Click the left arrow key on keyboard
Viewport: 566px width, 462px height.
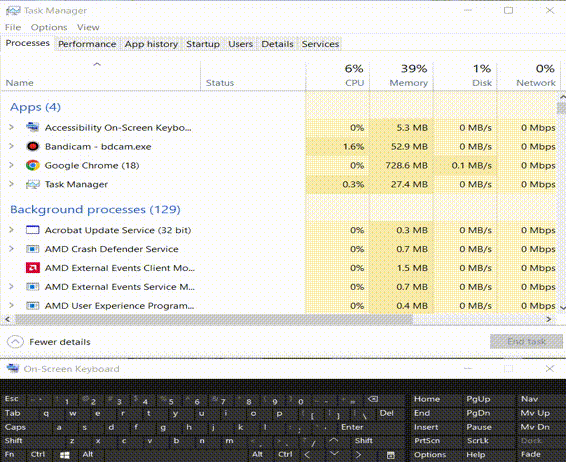tap(308, 455)
